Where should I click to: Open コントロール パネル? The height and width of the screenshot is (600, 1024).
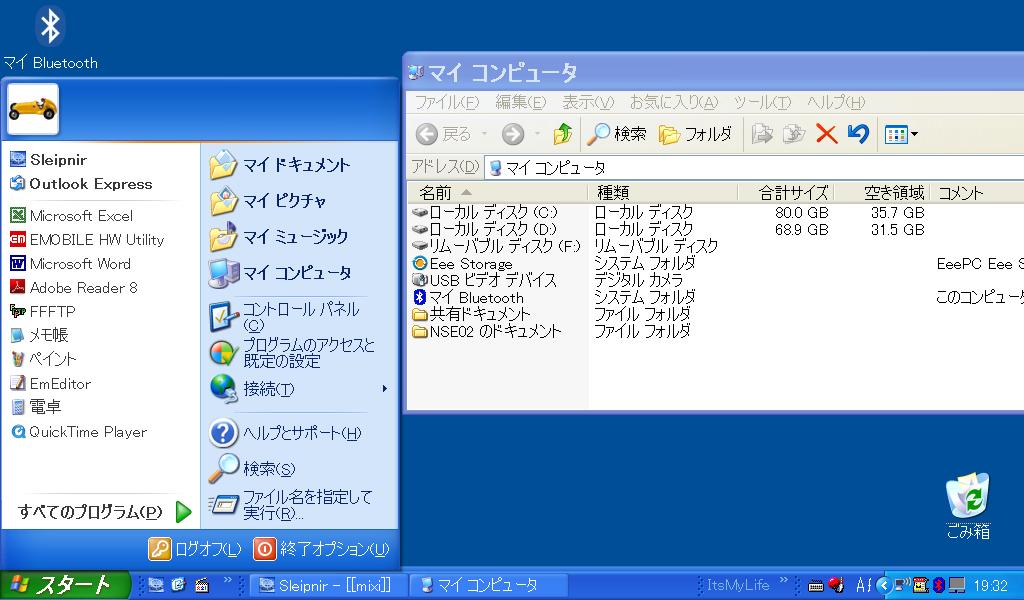tap(284, 316)
